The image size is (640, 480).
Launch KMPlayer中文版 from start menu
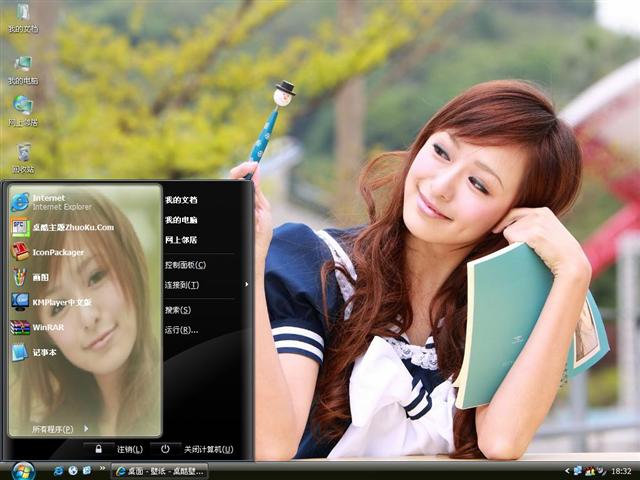pyautogui.click(x=51, y=302)
